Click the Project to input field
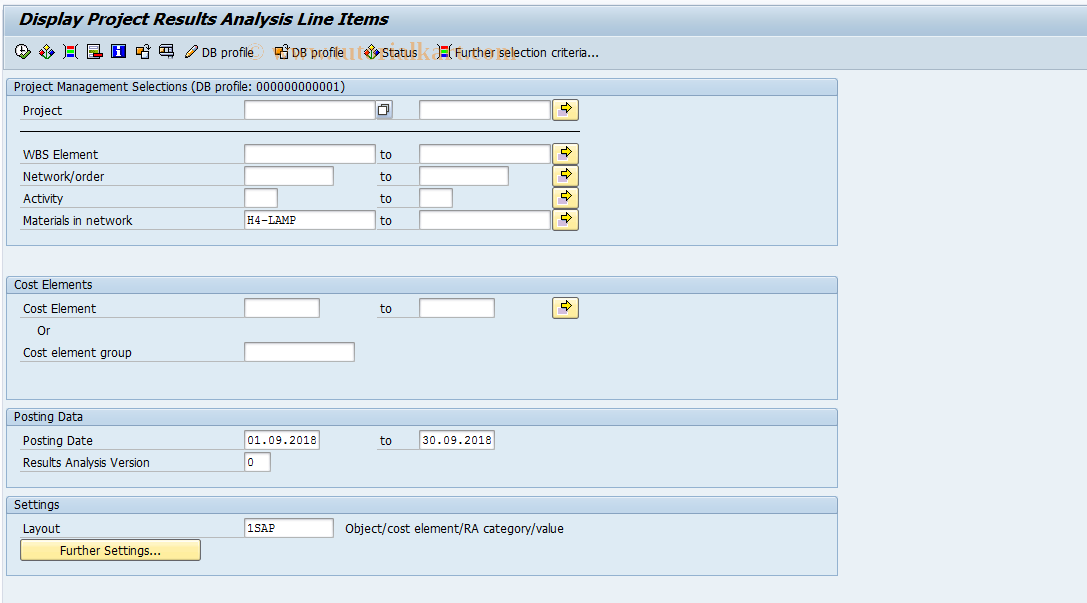1087x603 pixels. tap(485, 110)
